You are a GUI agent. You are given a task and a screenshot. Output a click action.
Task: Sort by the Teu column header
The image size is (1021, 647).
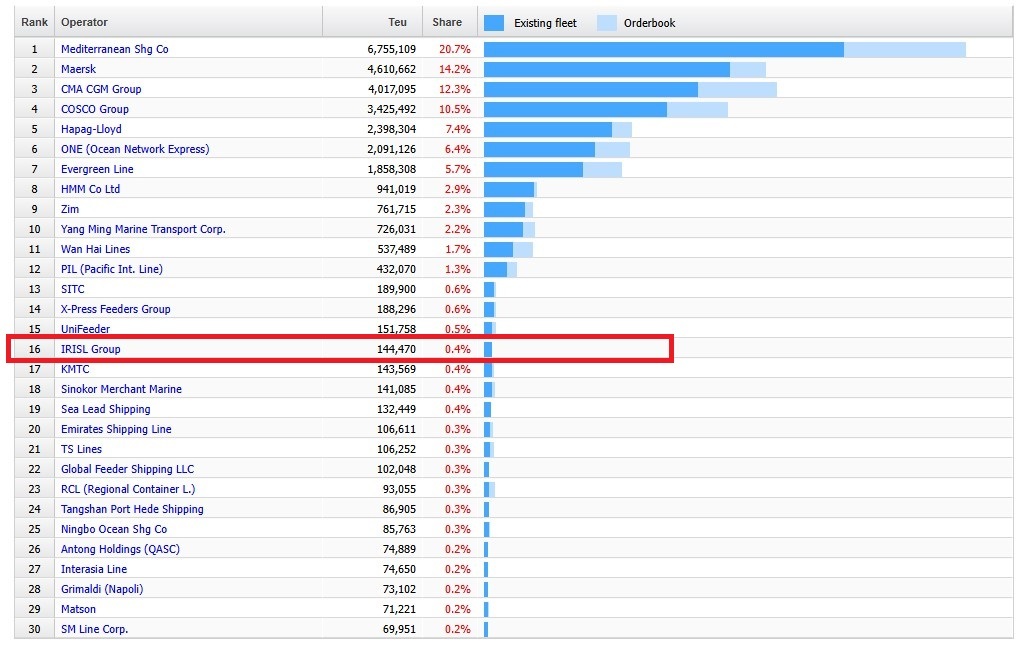pos(397,22)
